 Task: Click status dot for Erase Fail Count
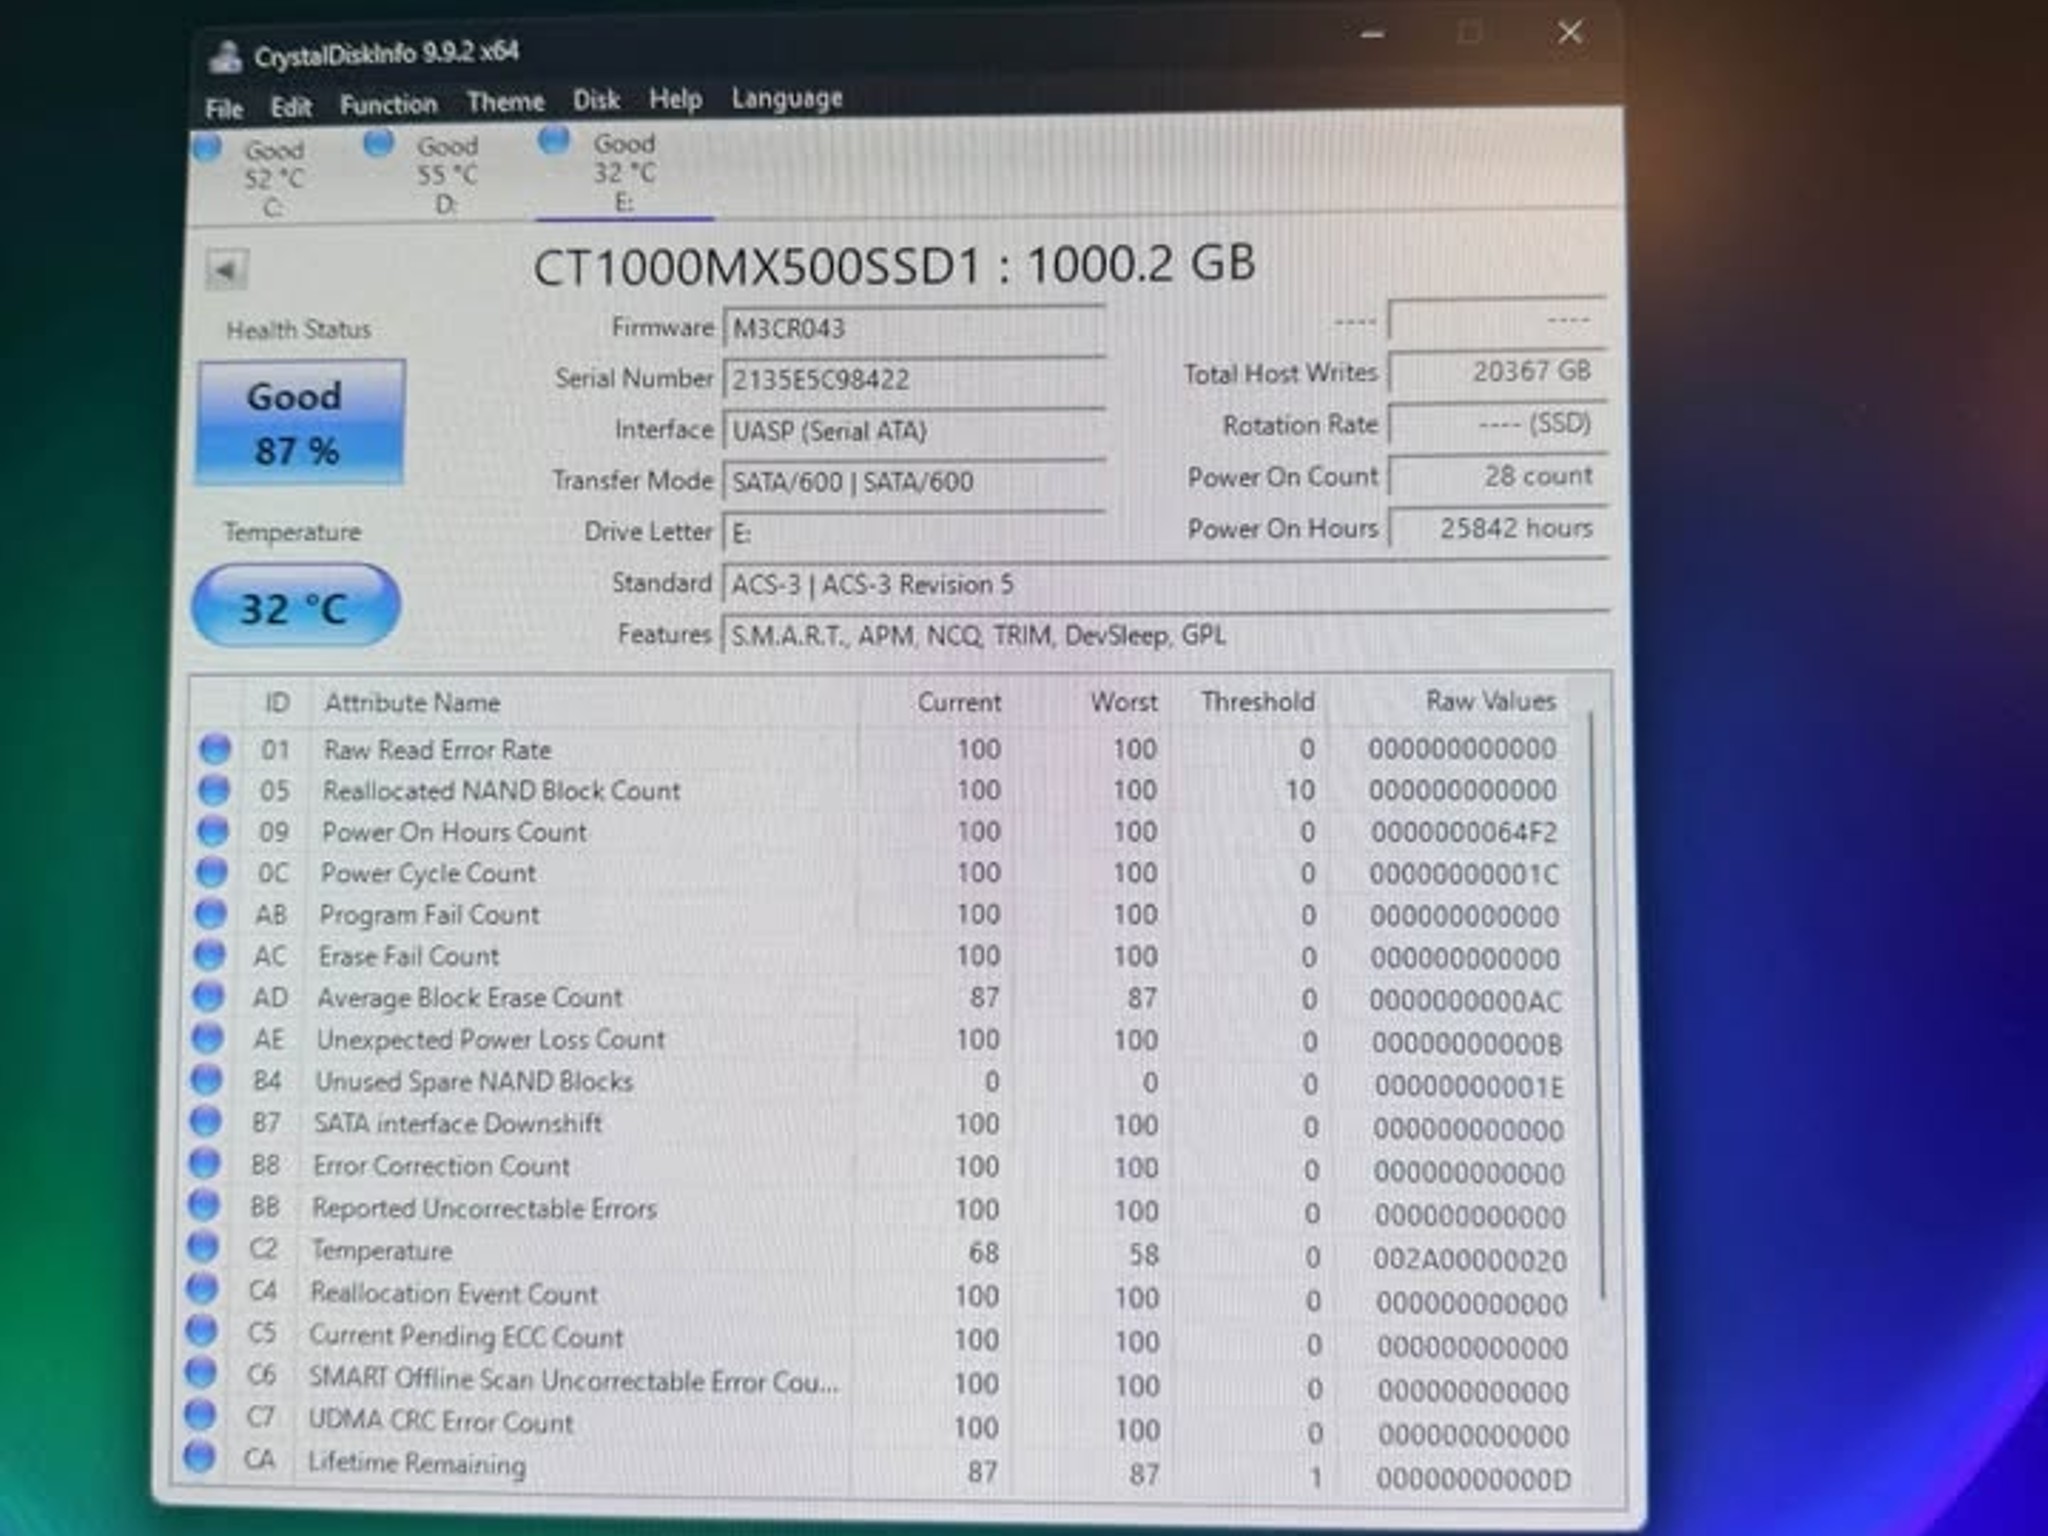pyautogui.click(x=210, y=955)
